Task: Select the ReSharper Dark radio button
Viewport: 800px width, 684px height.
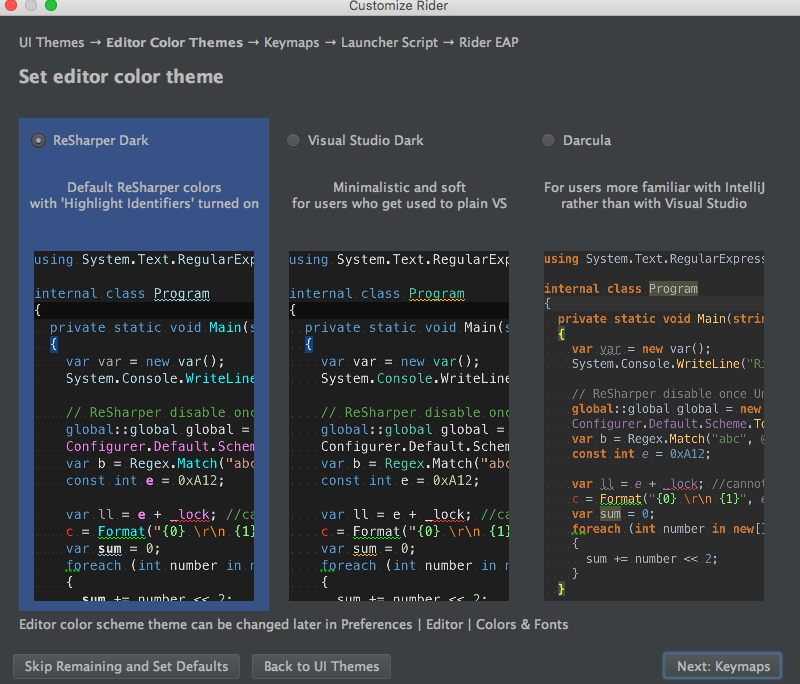Action: (38, 140)
